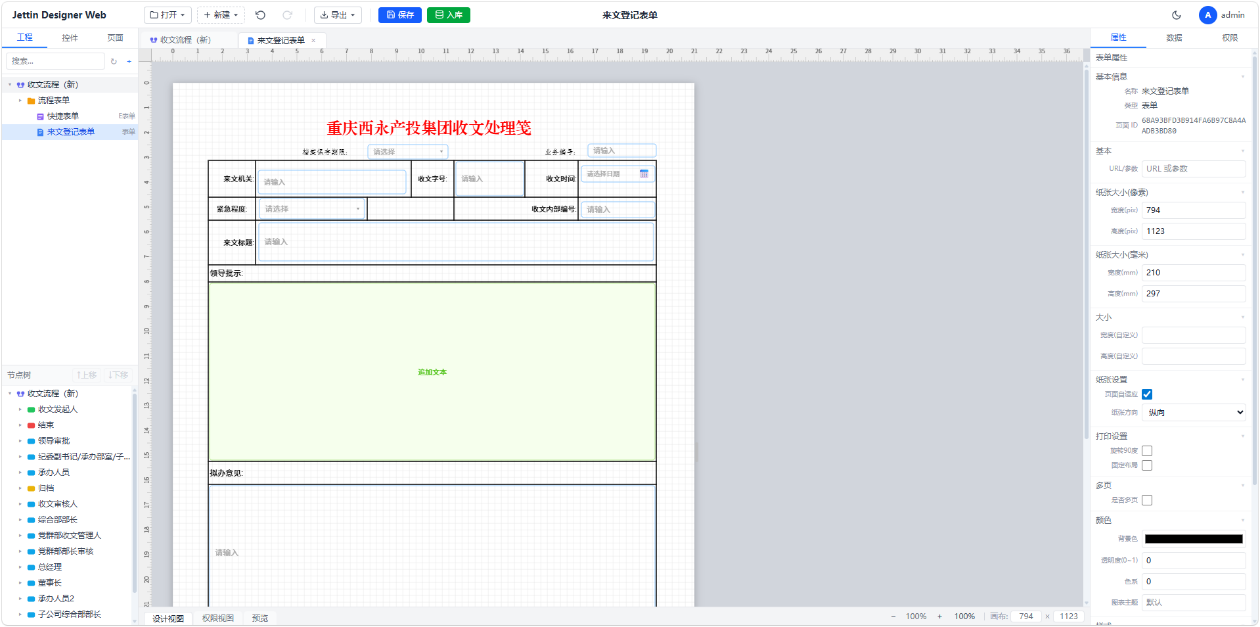Viewport: 1260px width, 627px height.
Task: Select 来文登记表单 in the project tree
Action: (69, 132)
